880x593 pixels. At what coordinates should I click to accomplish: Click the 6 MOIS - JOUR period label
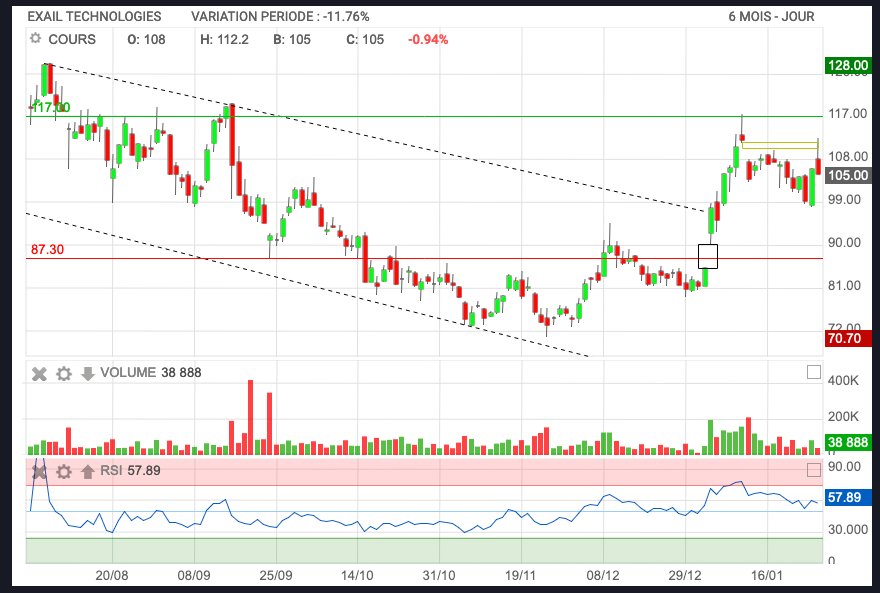[770, 16]
